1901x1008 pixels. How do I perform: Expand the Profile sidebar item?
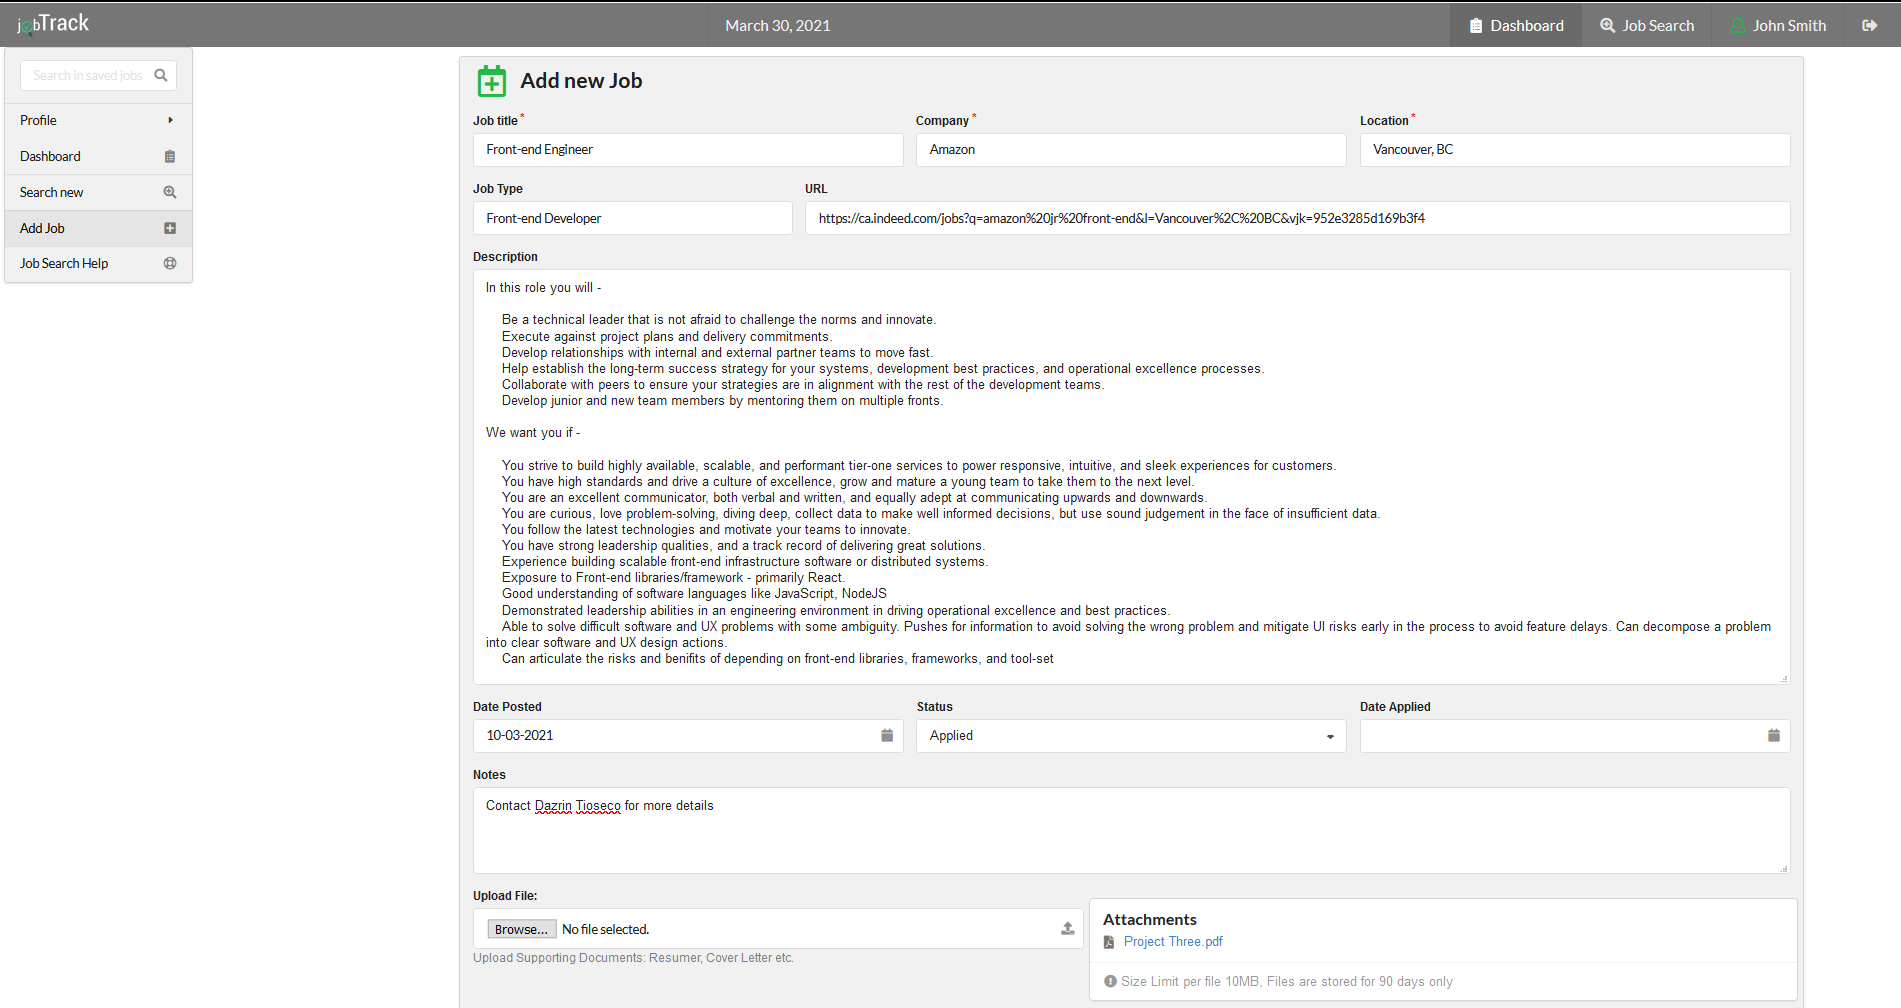click(x=98, y=120)
